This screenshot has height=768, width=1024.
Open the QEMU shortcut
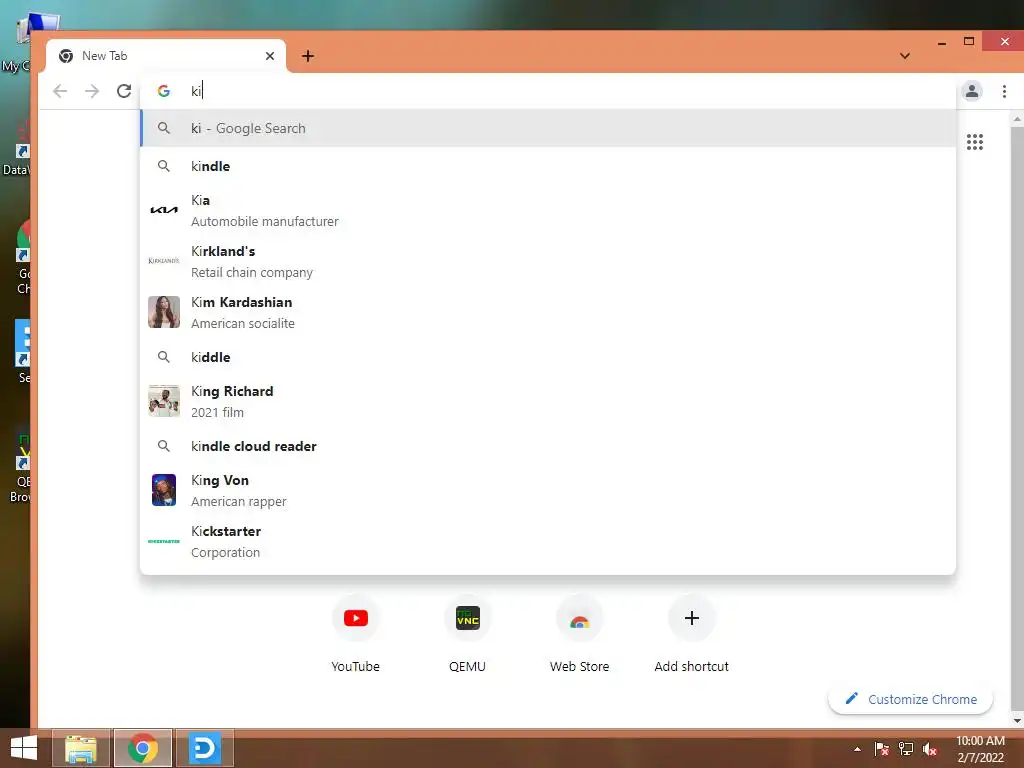pyautogui.click(x=468, y=631)
